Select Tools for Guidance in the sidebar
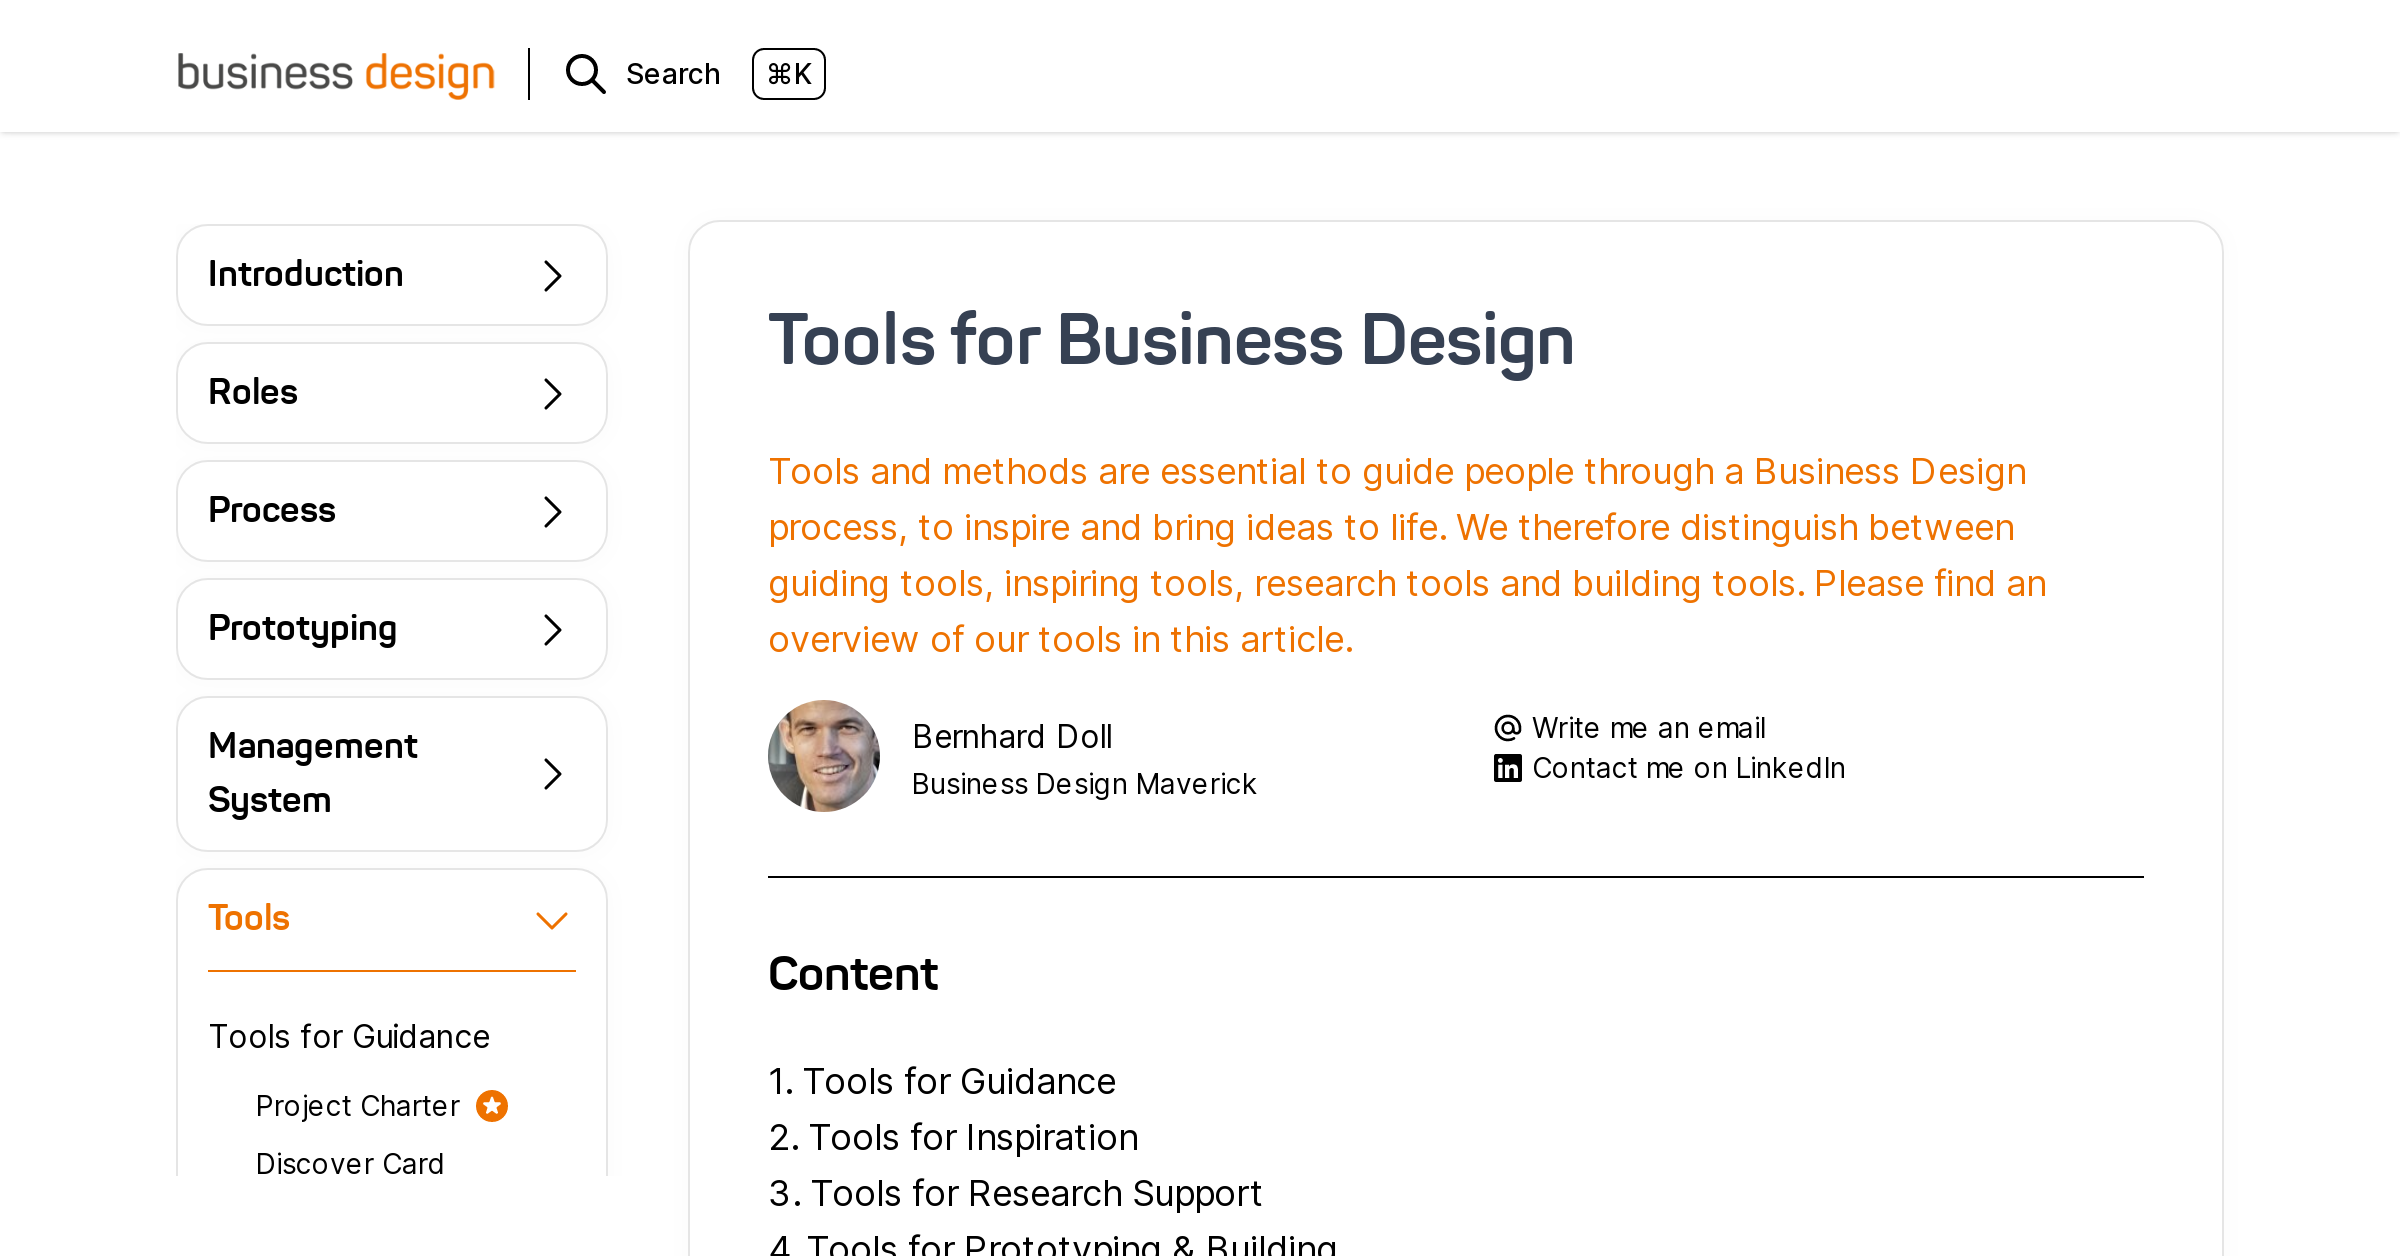Image resolution: width=2400 pixels, height=1256 pixels. point(349,1037)
